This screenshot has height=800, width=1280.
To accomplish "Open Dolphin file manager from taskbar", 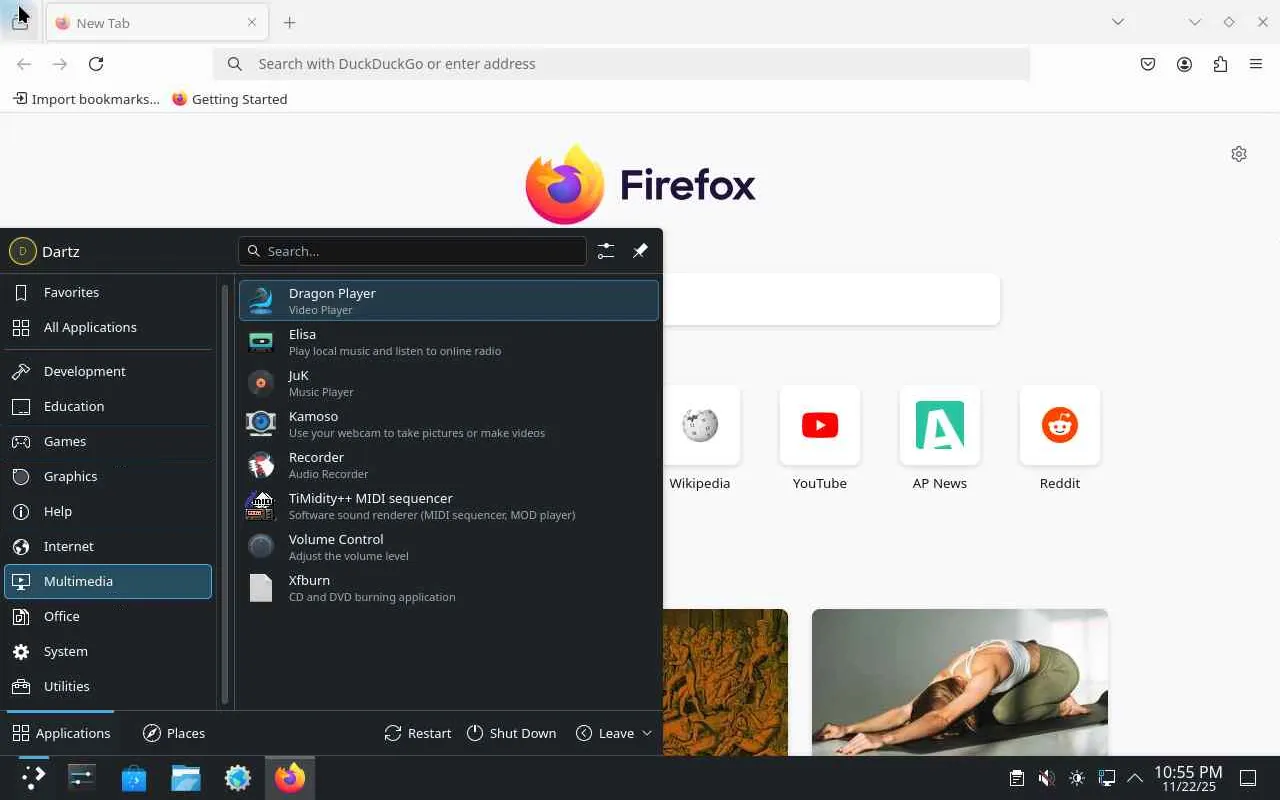I will point(186,778).
